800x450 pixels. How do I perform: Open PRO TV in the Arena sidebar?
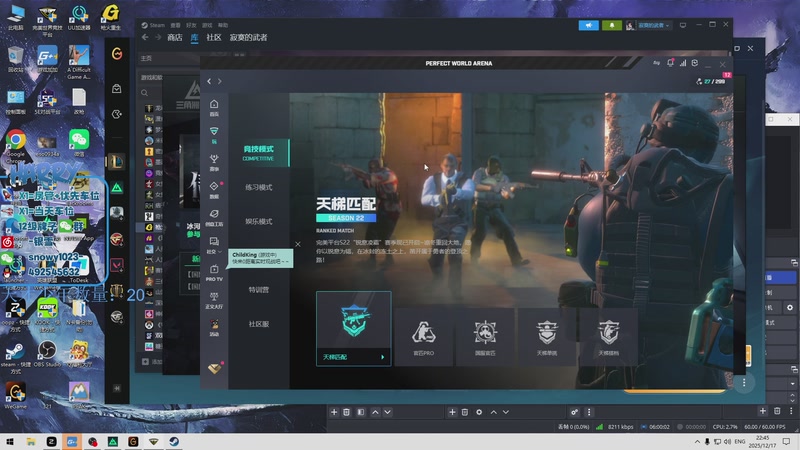(x=214, y=273)
